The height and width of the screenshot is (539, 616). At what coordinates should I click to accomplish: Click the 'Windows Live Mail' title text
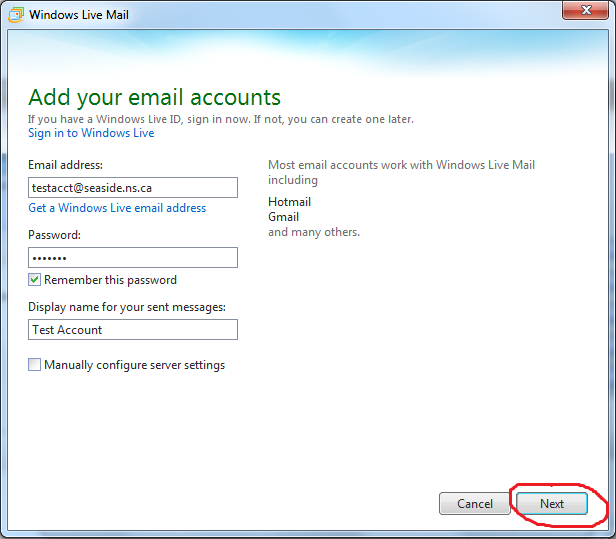click(x=79, y=15)
